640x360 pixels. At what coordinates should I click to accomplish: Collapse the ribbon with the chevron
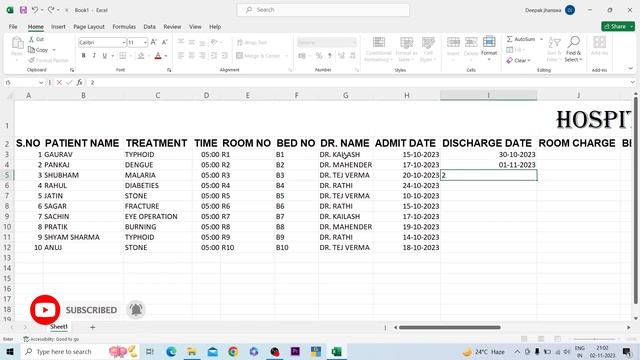click(630, 69)
